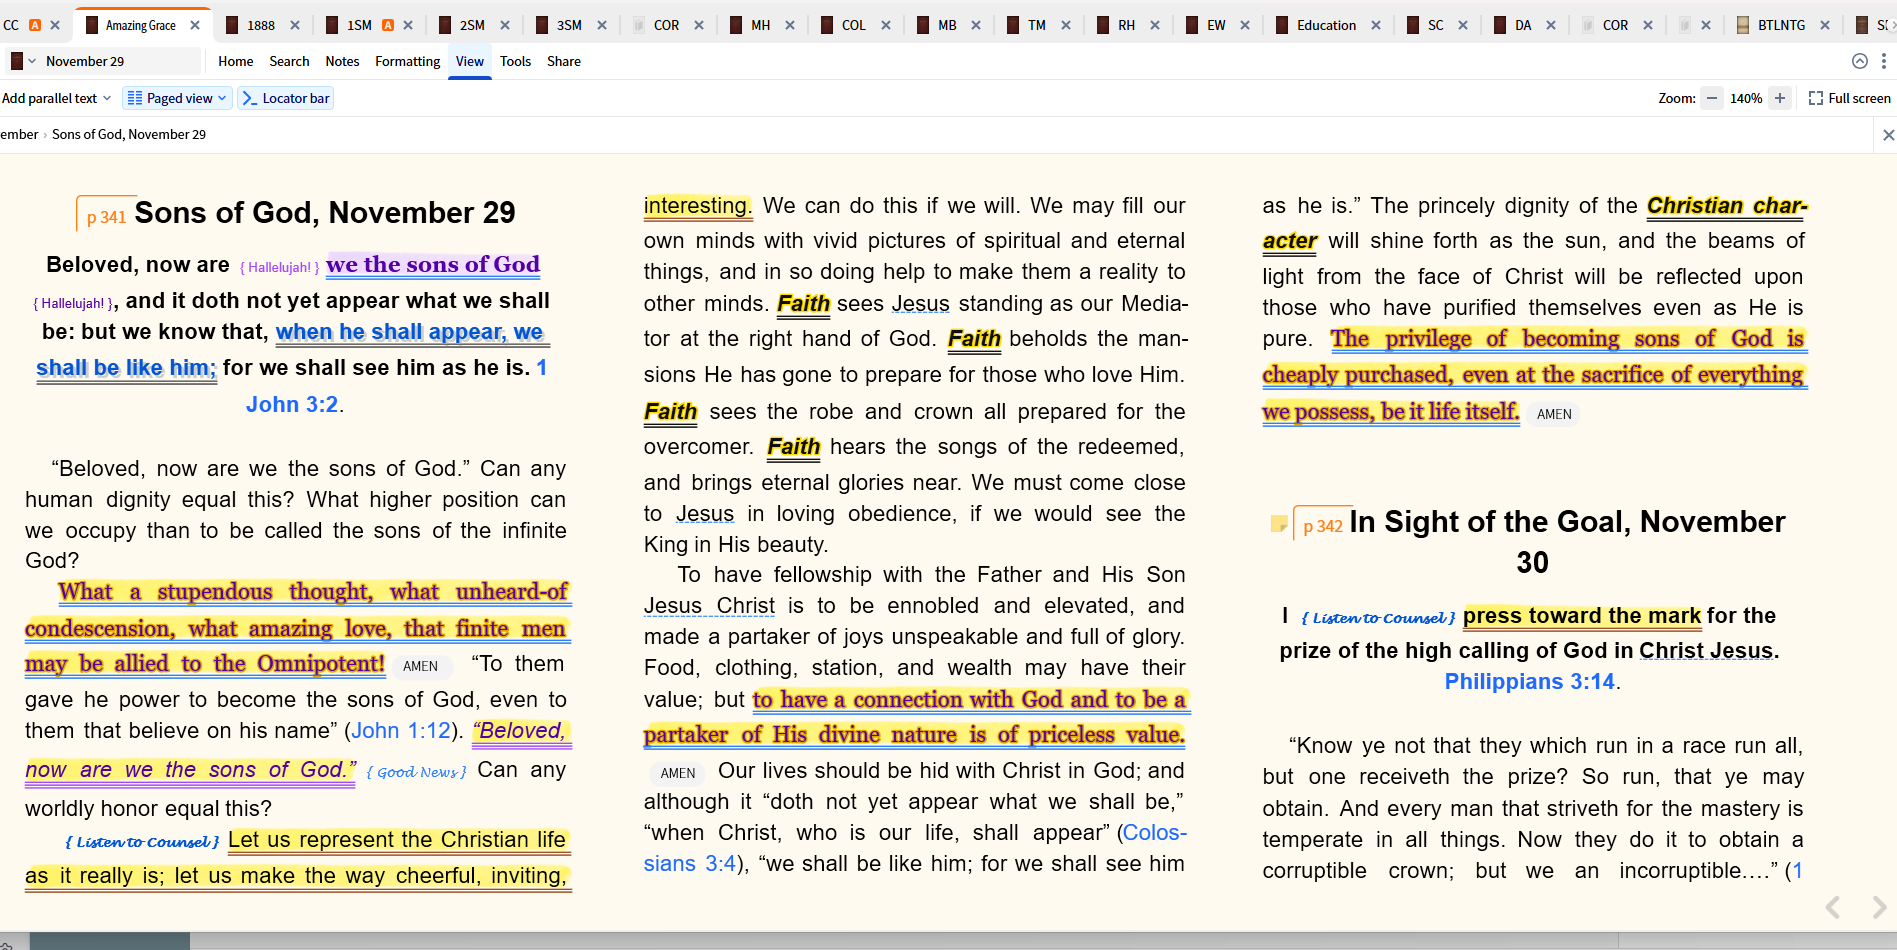This screenshot has height=950, width=1897.
Task: Enter Full screen mode
Action: tap(1849, 98)
